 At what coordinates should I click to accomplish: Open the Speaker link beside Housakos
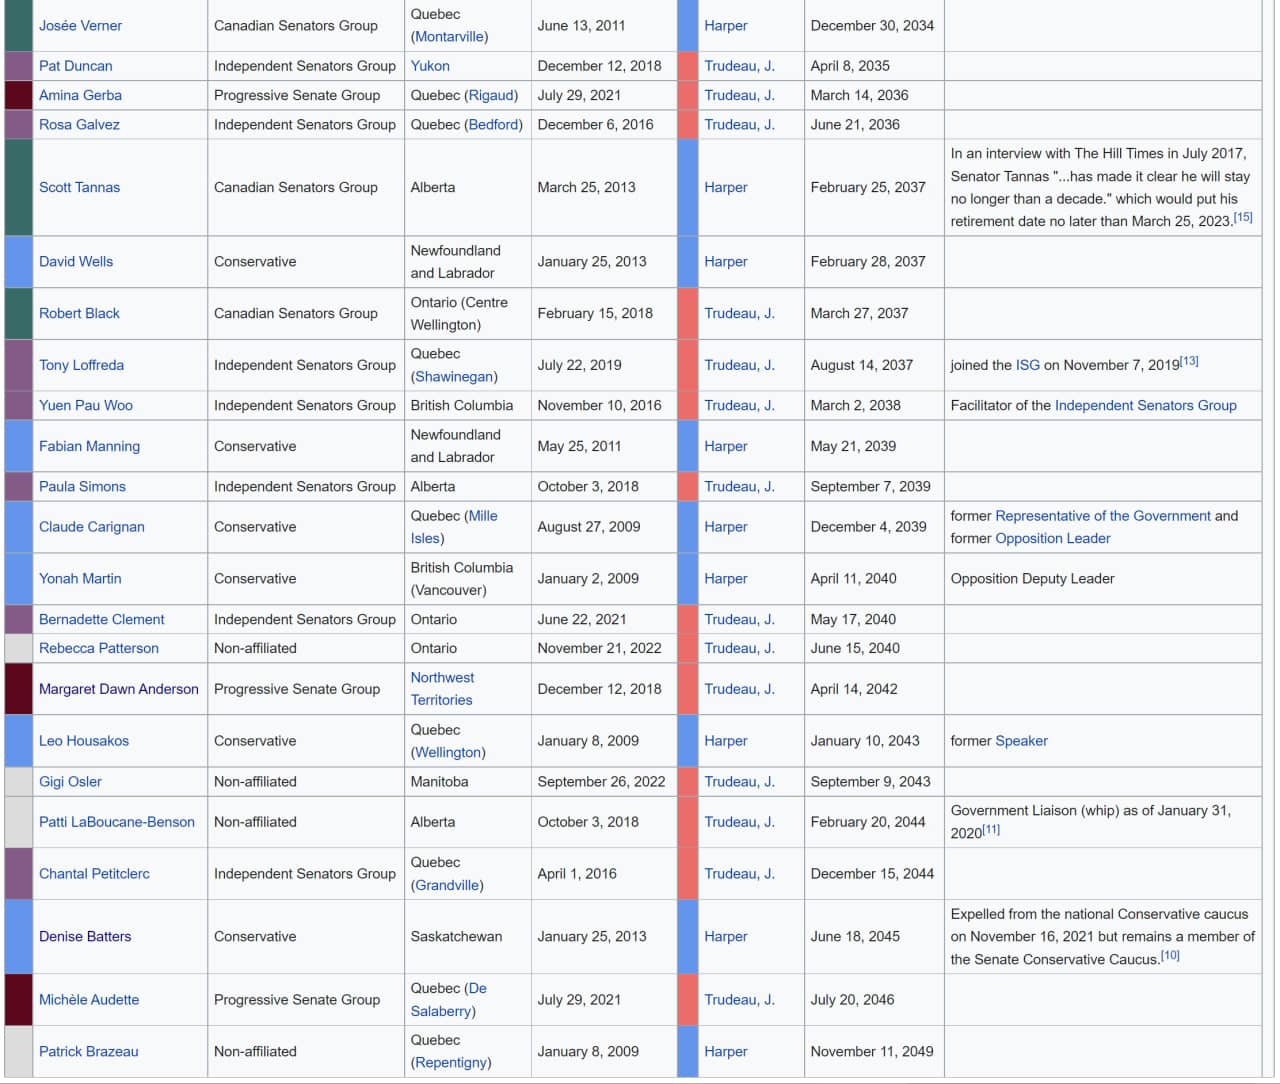[1021, 741]
